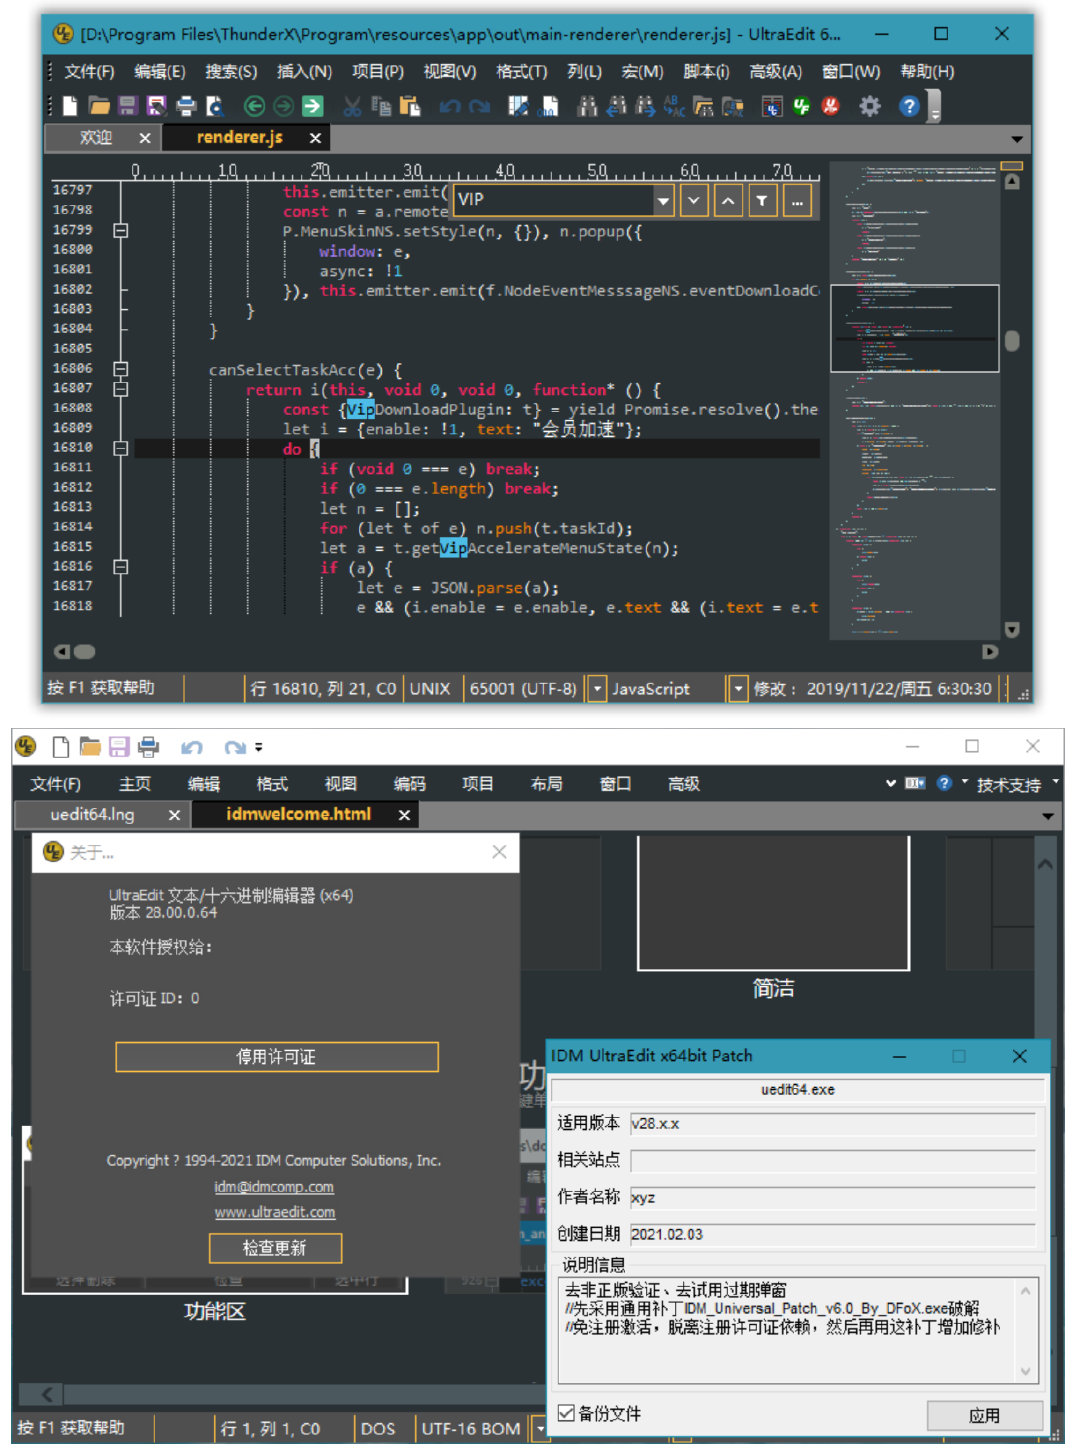Open encoding dropdown next to 65001 (UTF-8)

pos(597,688)
